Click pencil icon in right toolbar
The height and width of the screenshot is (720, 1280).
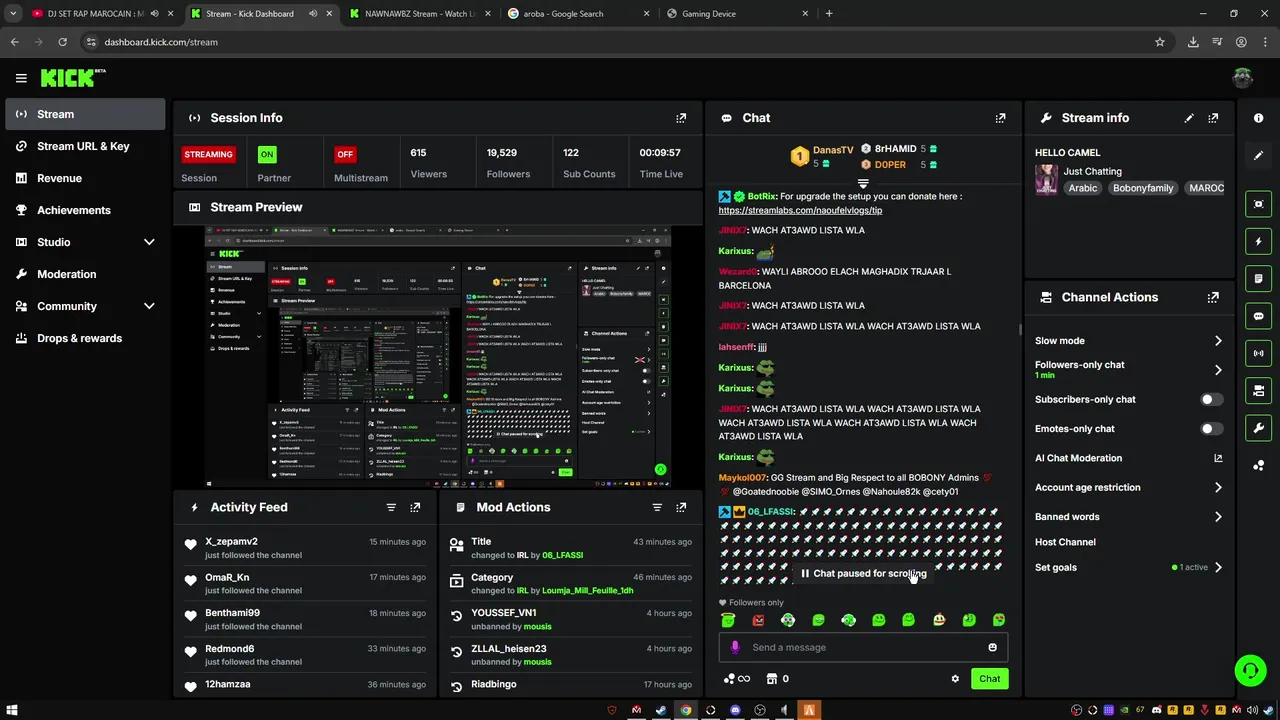point(1258,156)
